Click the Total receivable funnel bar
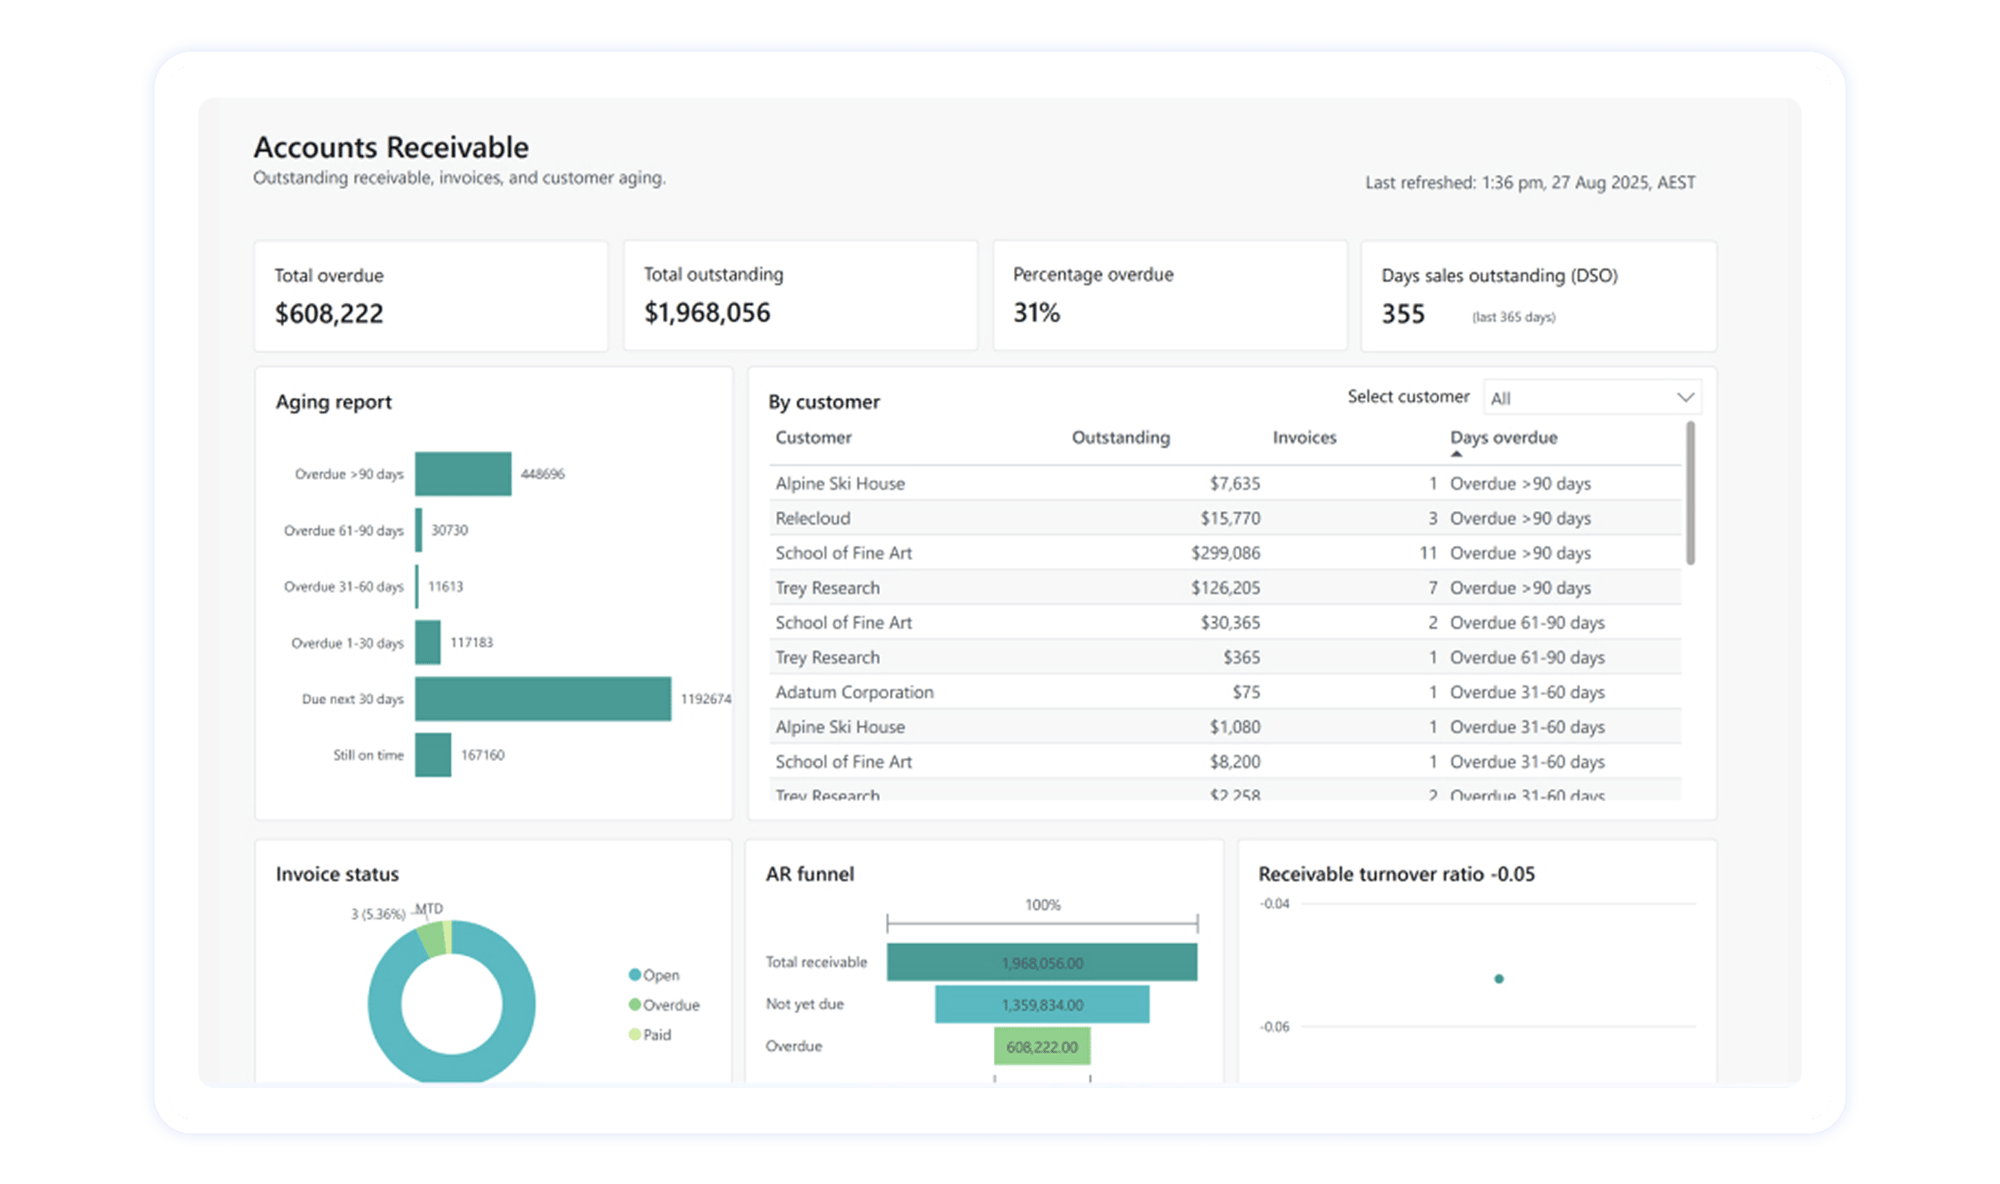This screenshot has width=2000, height=1184. pos(1043,962)
